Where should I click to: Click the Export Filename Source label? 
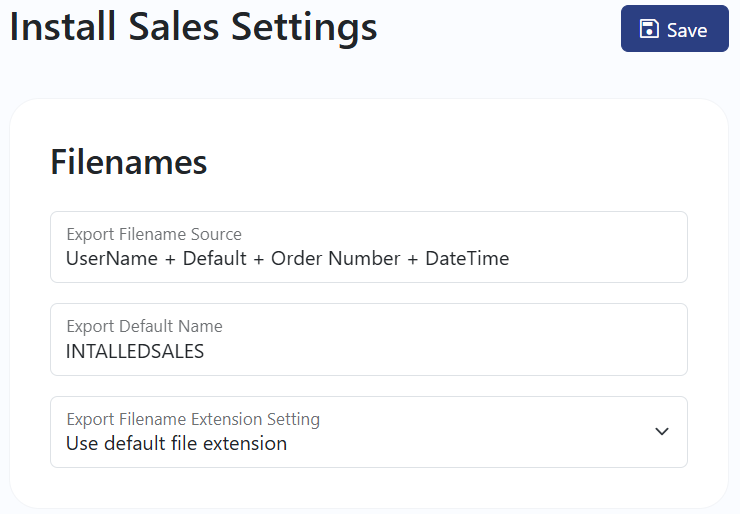154,234
